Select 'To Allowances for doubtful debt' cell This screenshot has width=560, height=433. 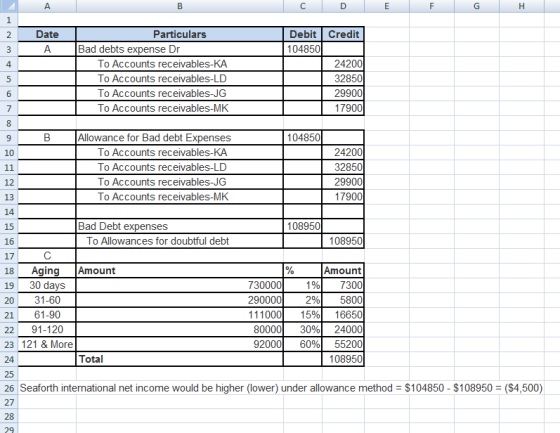[180, 241]
